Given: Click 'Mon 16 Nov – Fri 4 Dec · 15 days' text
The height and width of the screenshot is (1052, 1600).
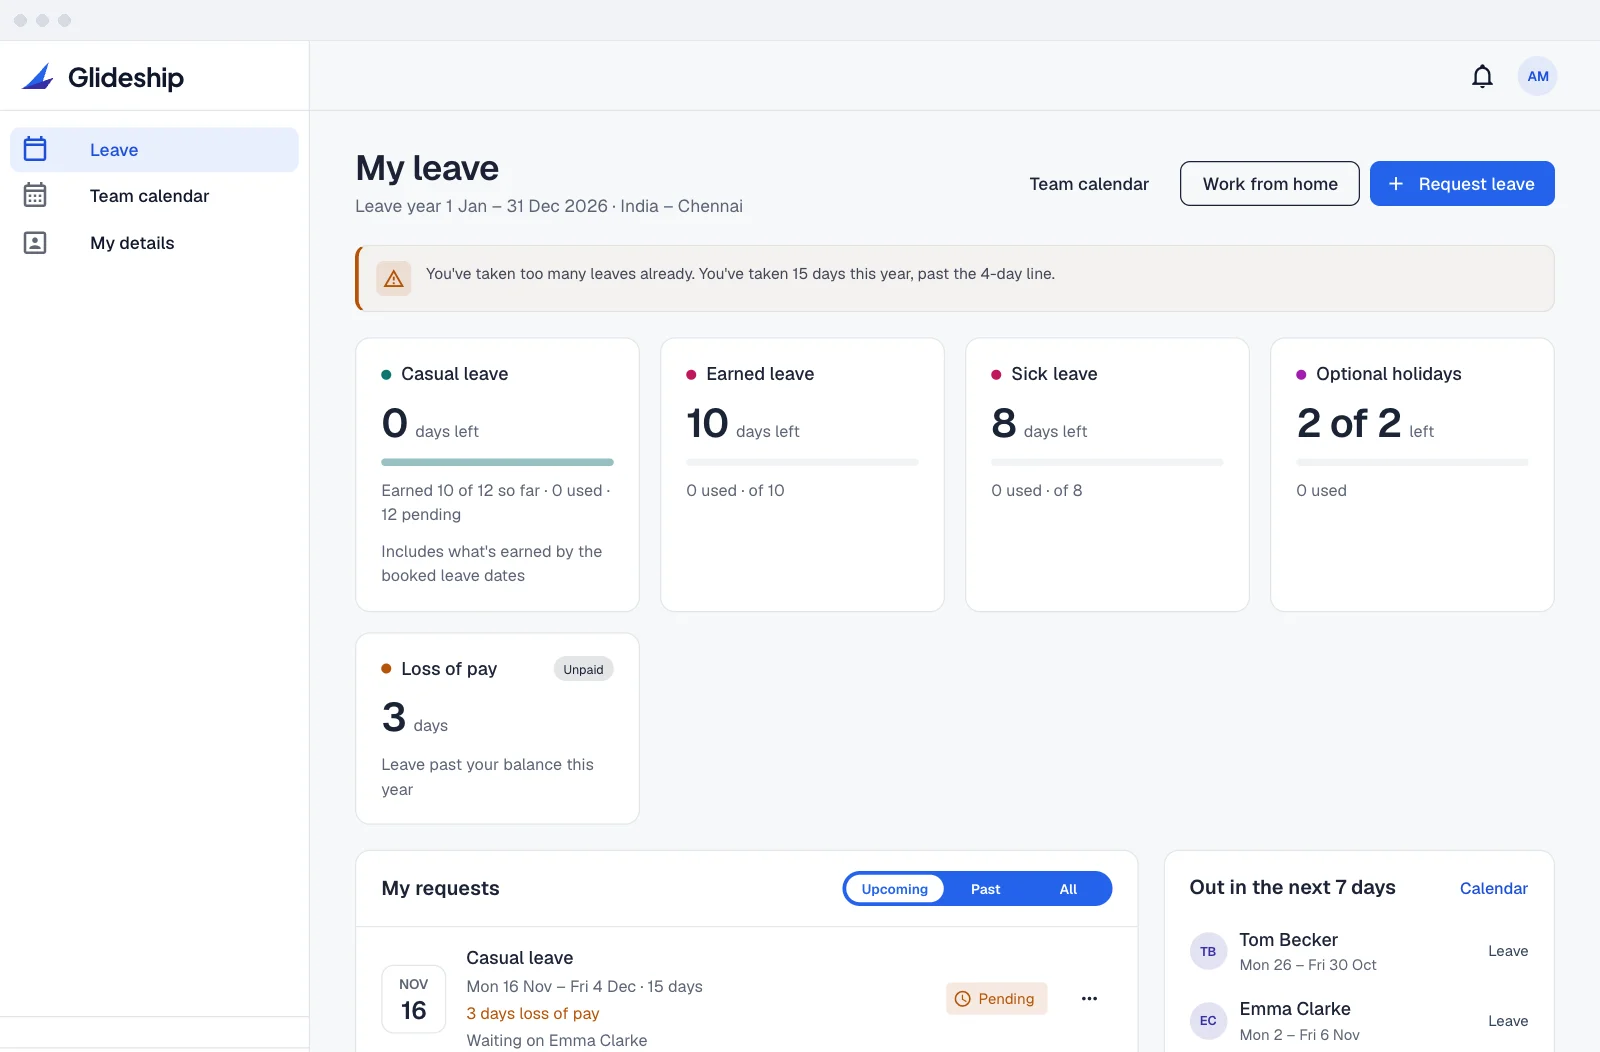Looking at the screenshot, I should 584,986.
